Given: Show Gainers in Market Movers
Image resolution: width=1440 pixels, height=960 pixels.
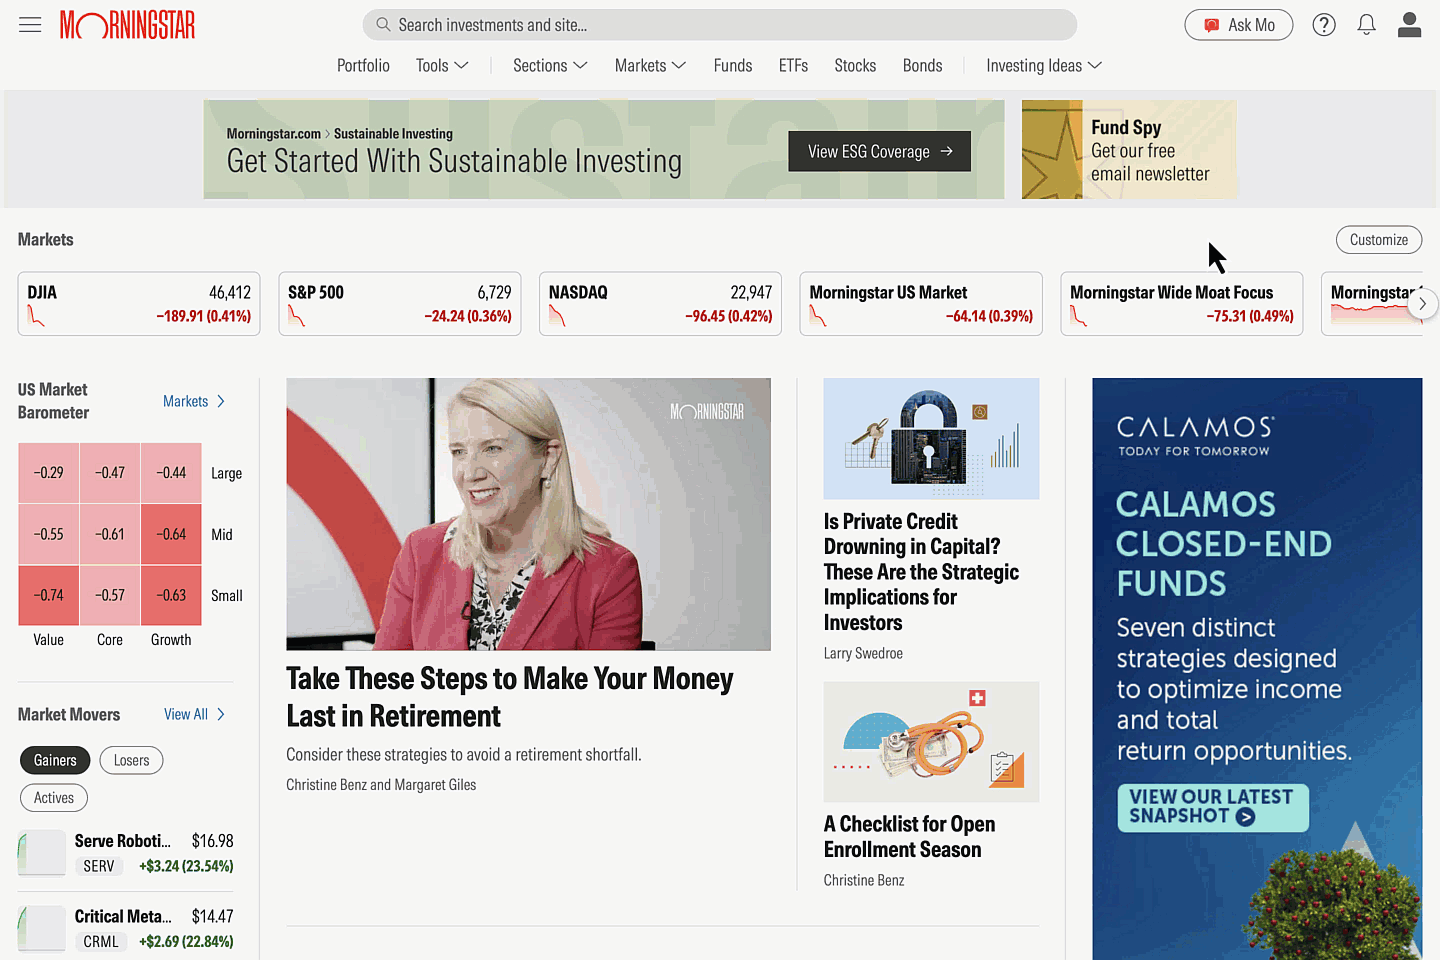Looking at the screenshot, I should click(55, 760).
